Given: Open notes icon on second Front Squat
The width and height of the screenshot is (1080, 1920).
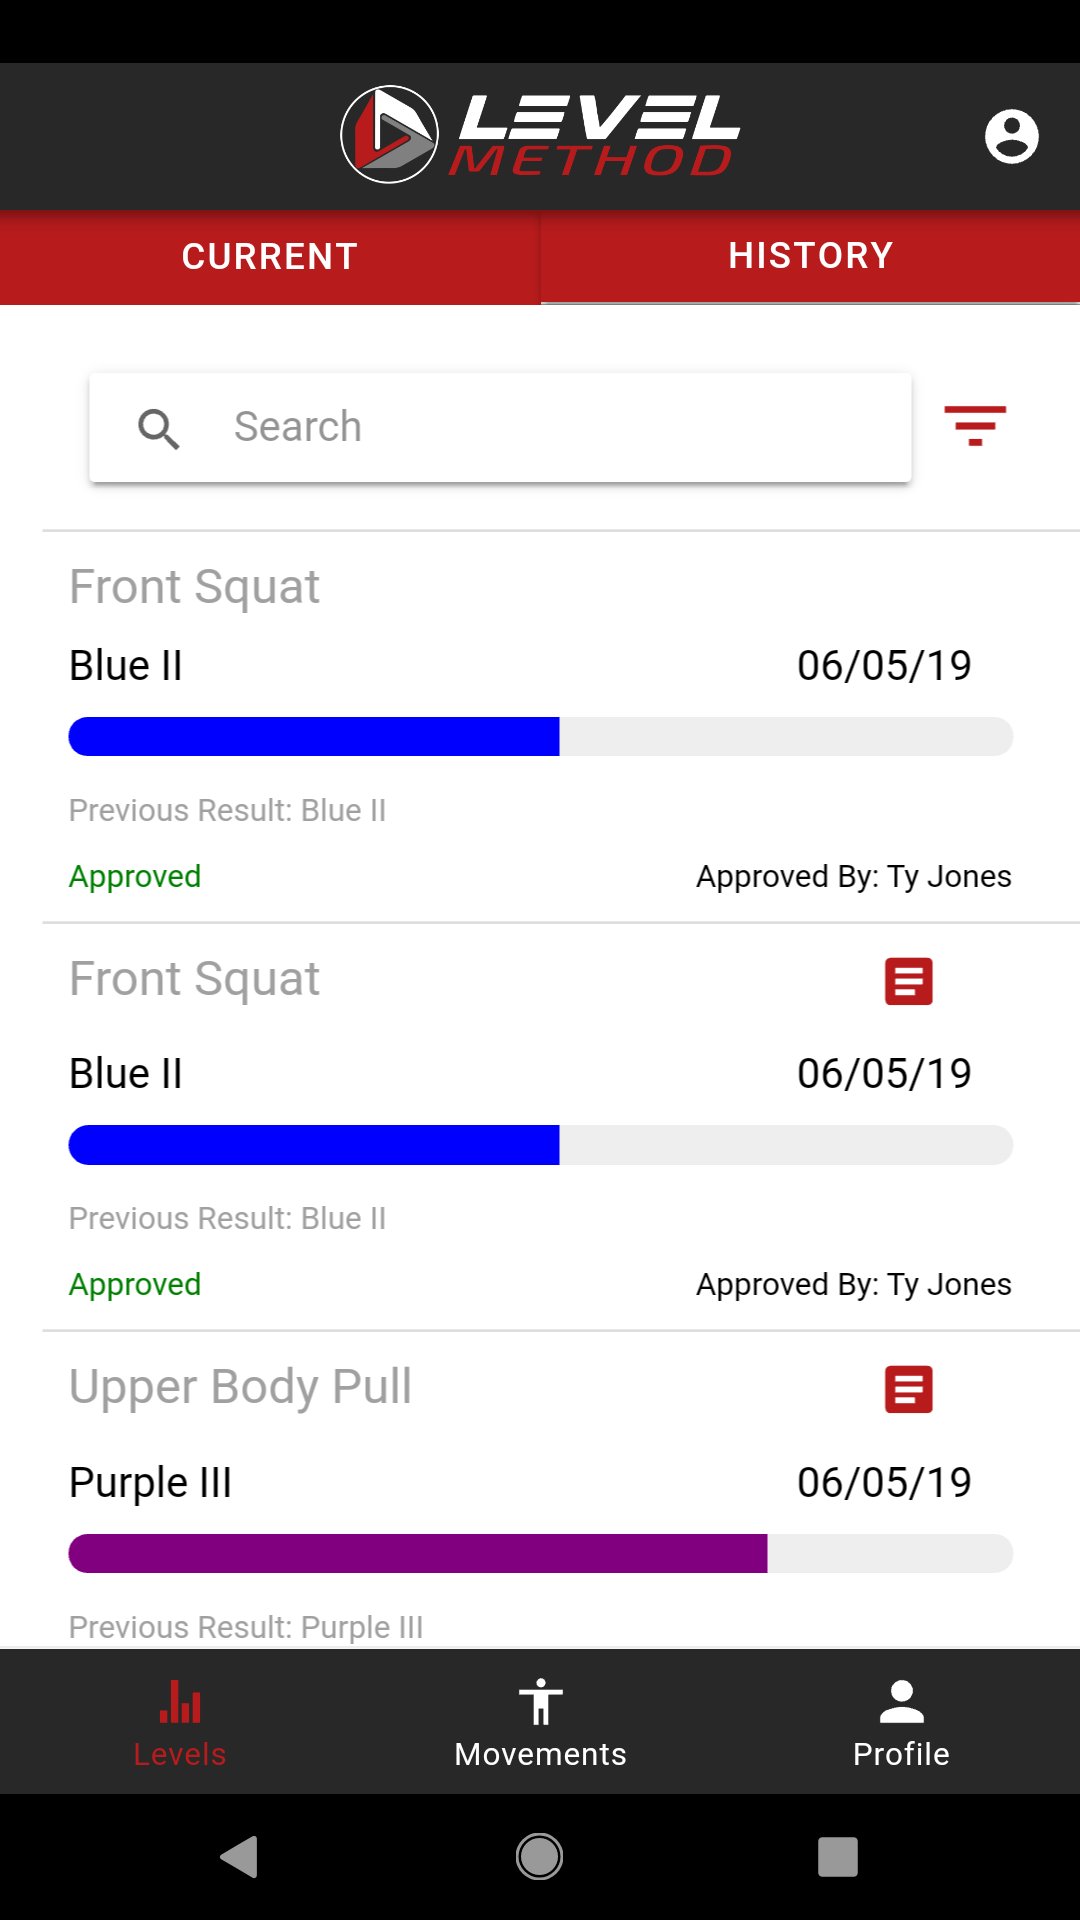Looking at the screenshot, I should [x=908, y=981].
